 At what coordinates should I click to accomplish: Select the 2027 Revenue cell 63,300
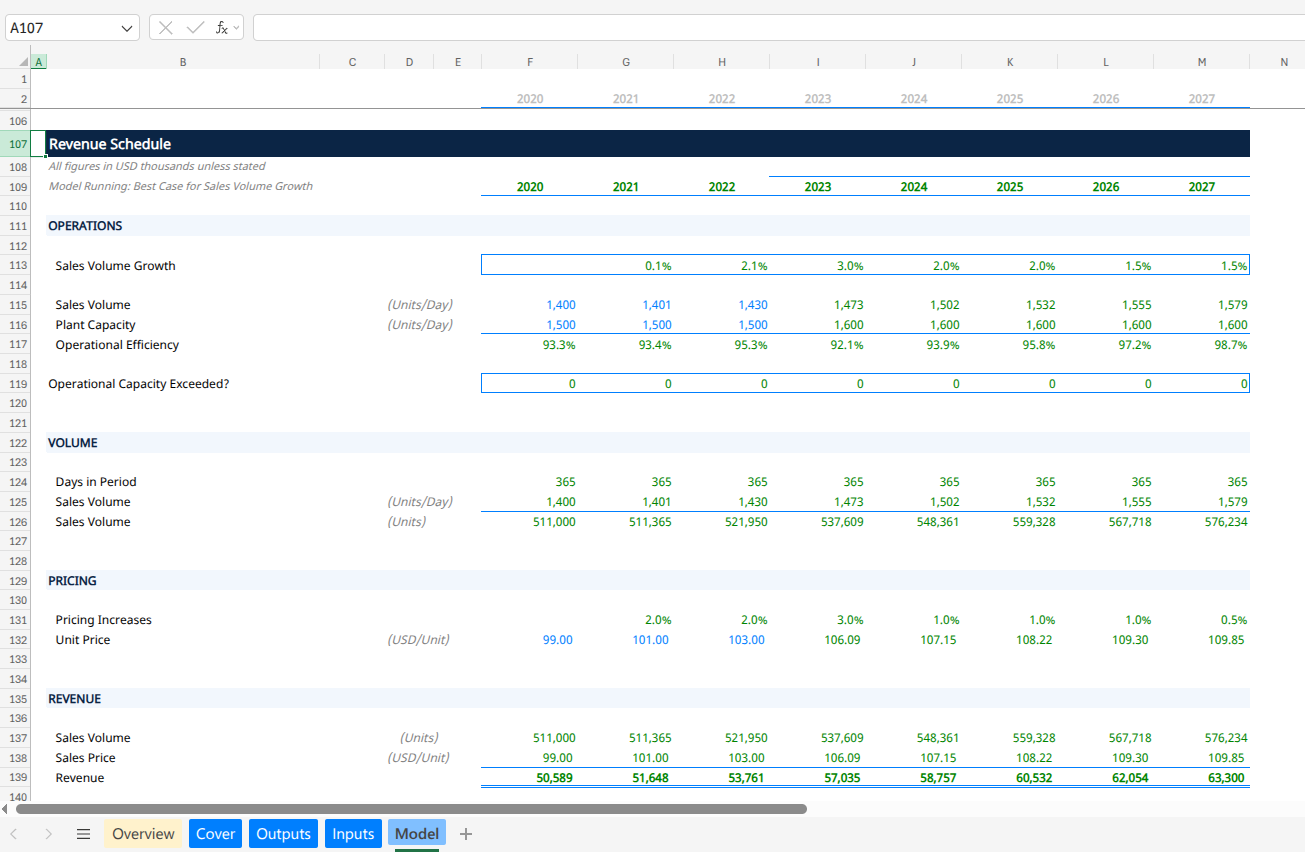pos(1202,778)
